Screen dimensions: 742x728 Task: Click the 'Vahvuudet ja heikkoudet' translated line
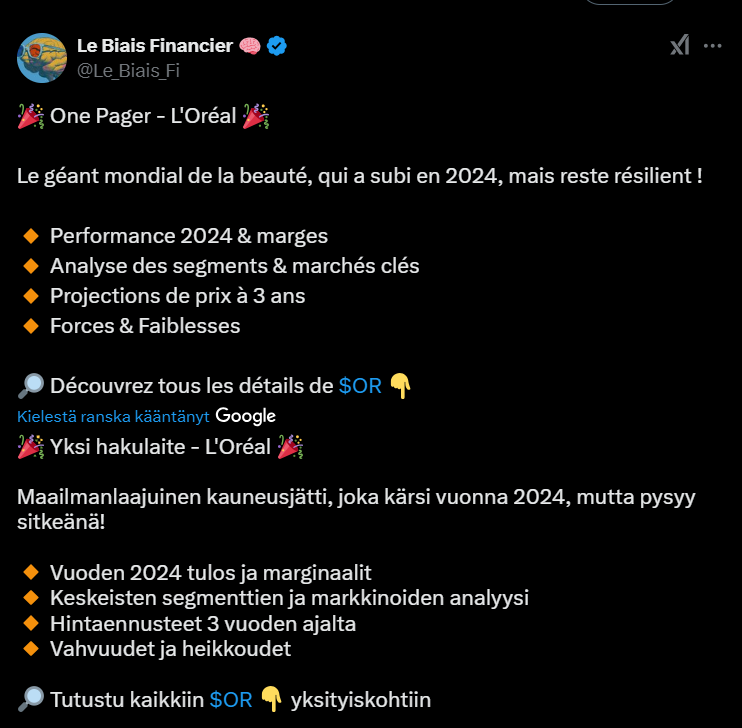(170, 649)
